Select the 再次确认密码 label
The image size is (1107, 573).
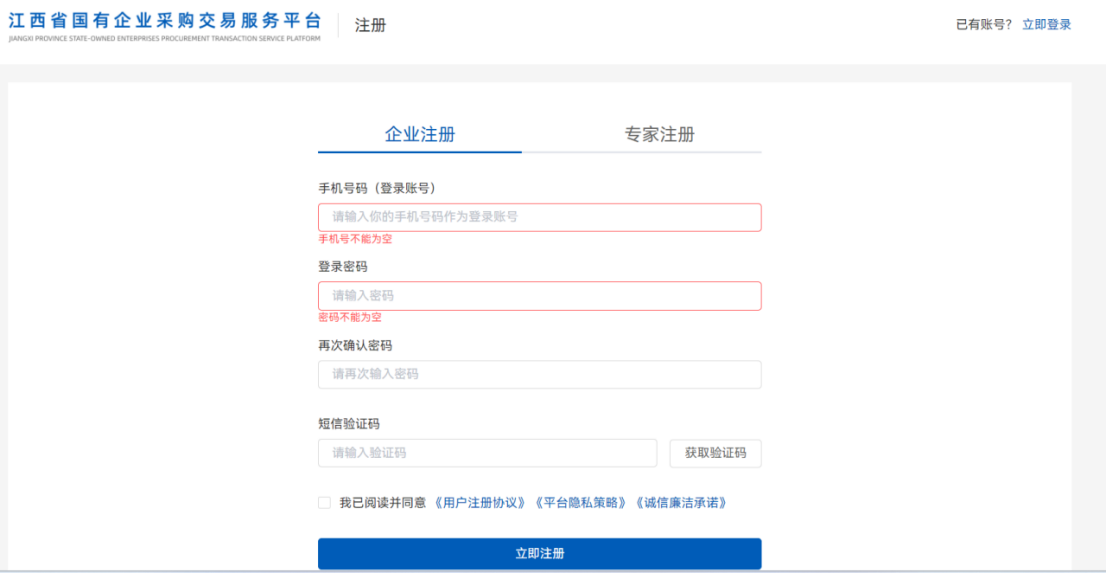(355, 345)
